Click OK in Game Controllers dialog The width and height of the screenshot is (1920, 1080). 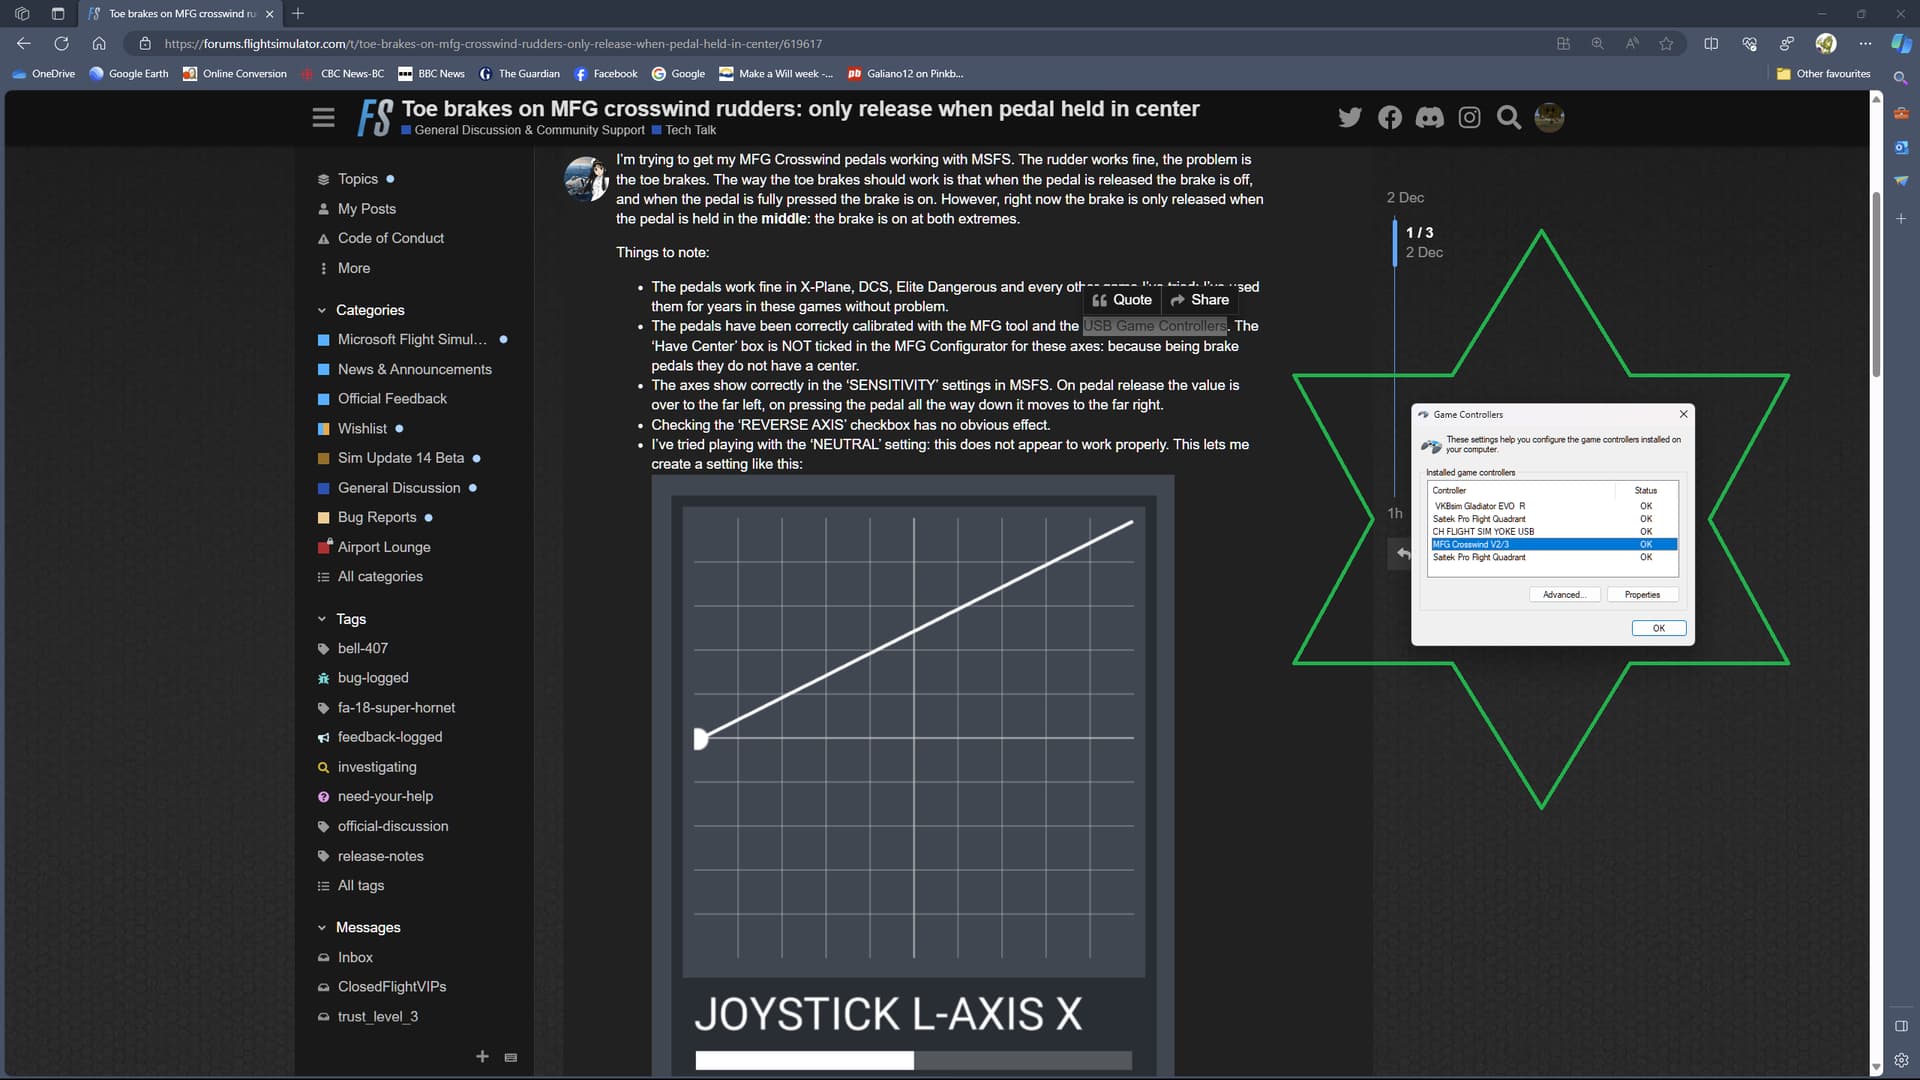pos(1658,629)
